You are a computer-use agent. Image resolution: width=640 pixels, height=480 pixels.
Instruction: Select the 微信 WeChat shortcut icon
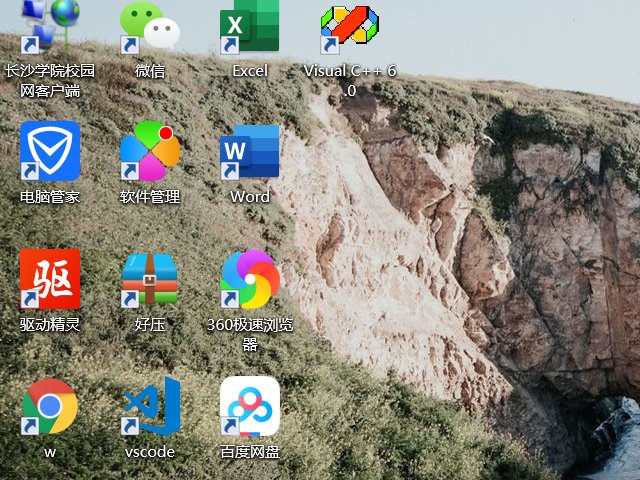point(150,27)
